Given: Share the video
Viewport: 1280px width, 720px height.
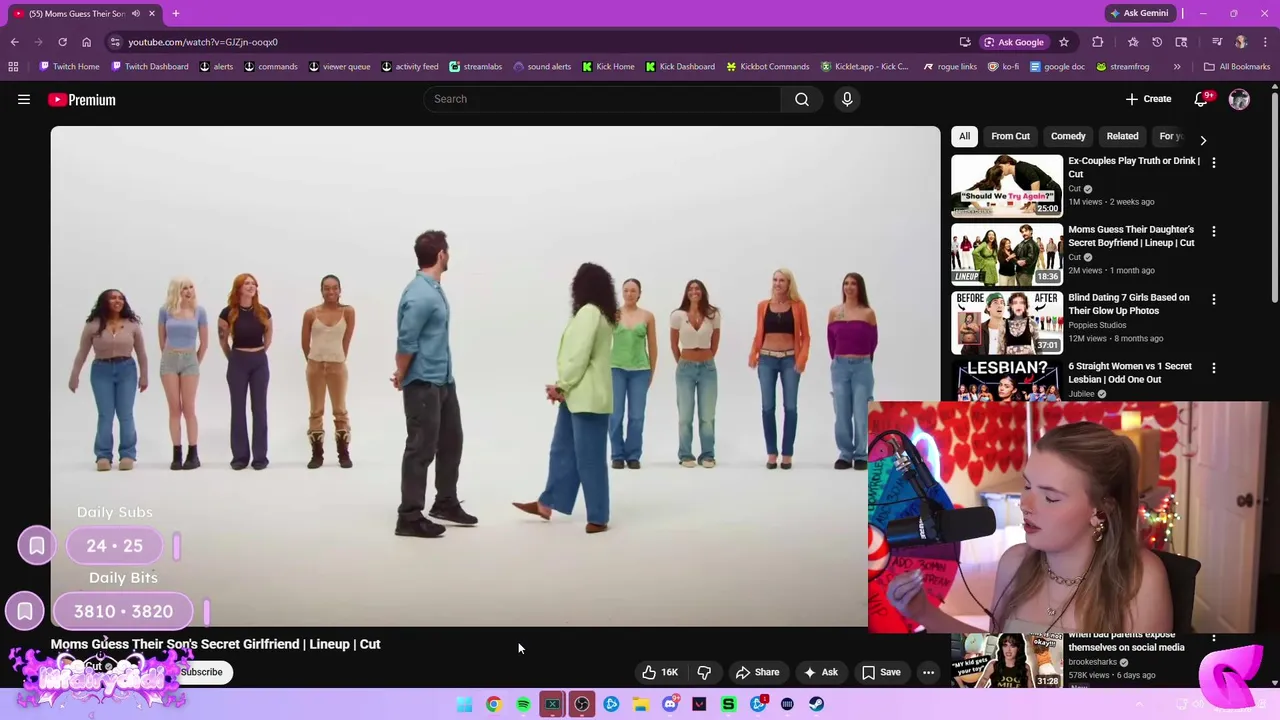Looking at the screenshot, I should [757, 672].
